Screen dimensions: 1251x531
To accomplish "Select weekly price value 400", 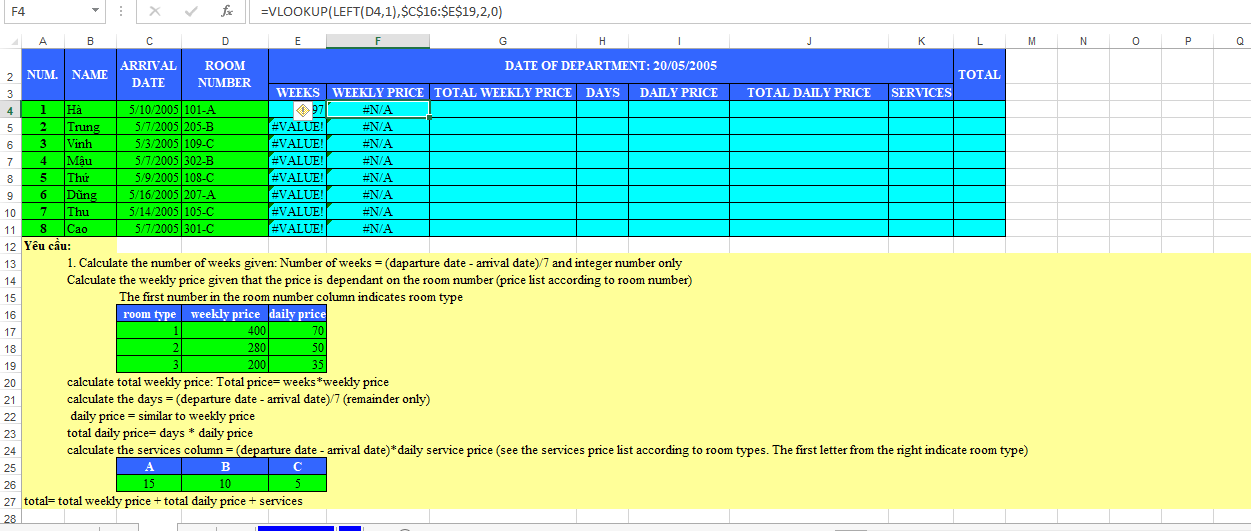I will [x=225, y=331].
